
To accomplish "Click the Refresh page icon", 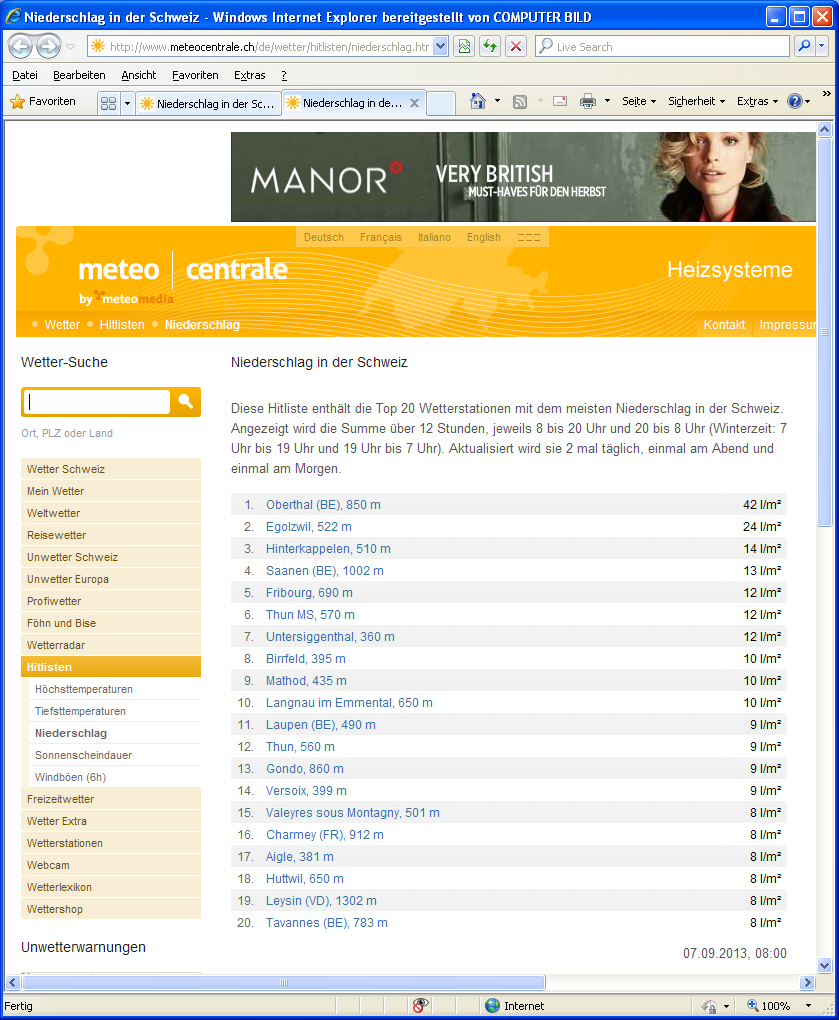I will click(x=490, y=46).
